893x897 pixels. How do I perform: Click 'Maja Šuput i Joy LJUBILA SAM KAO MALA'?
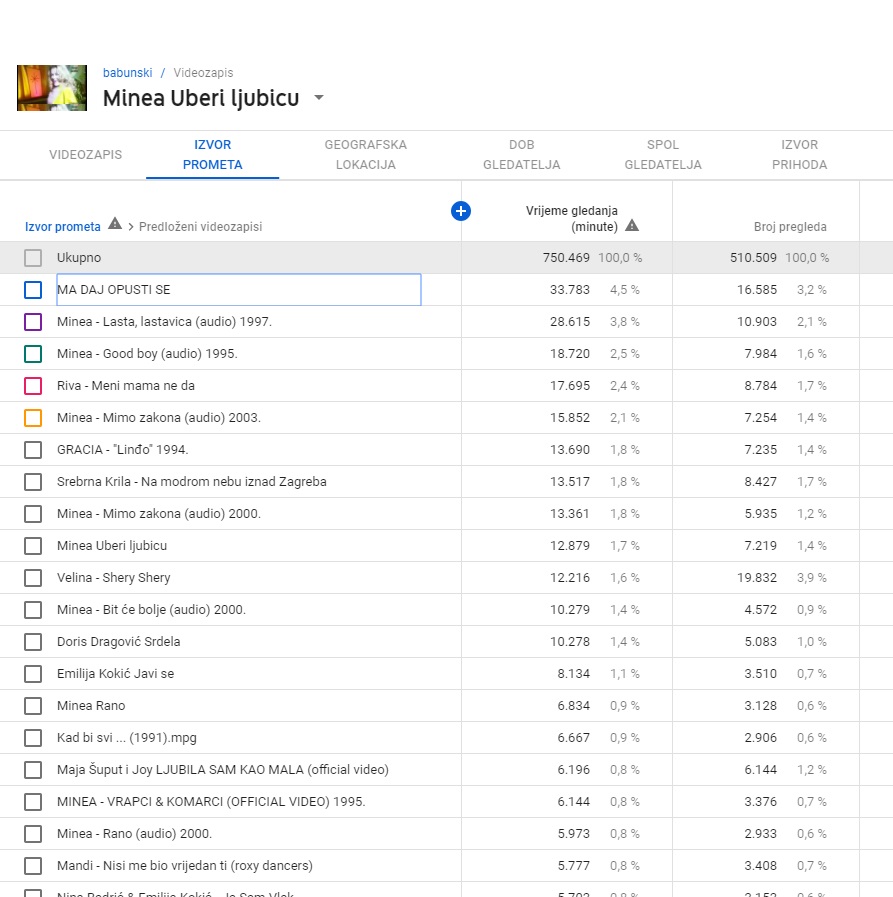click(223, 770)
